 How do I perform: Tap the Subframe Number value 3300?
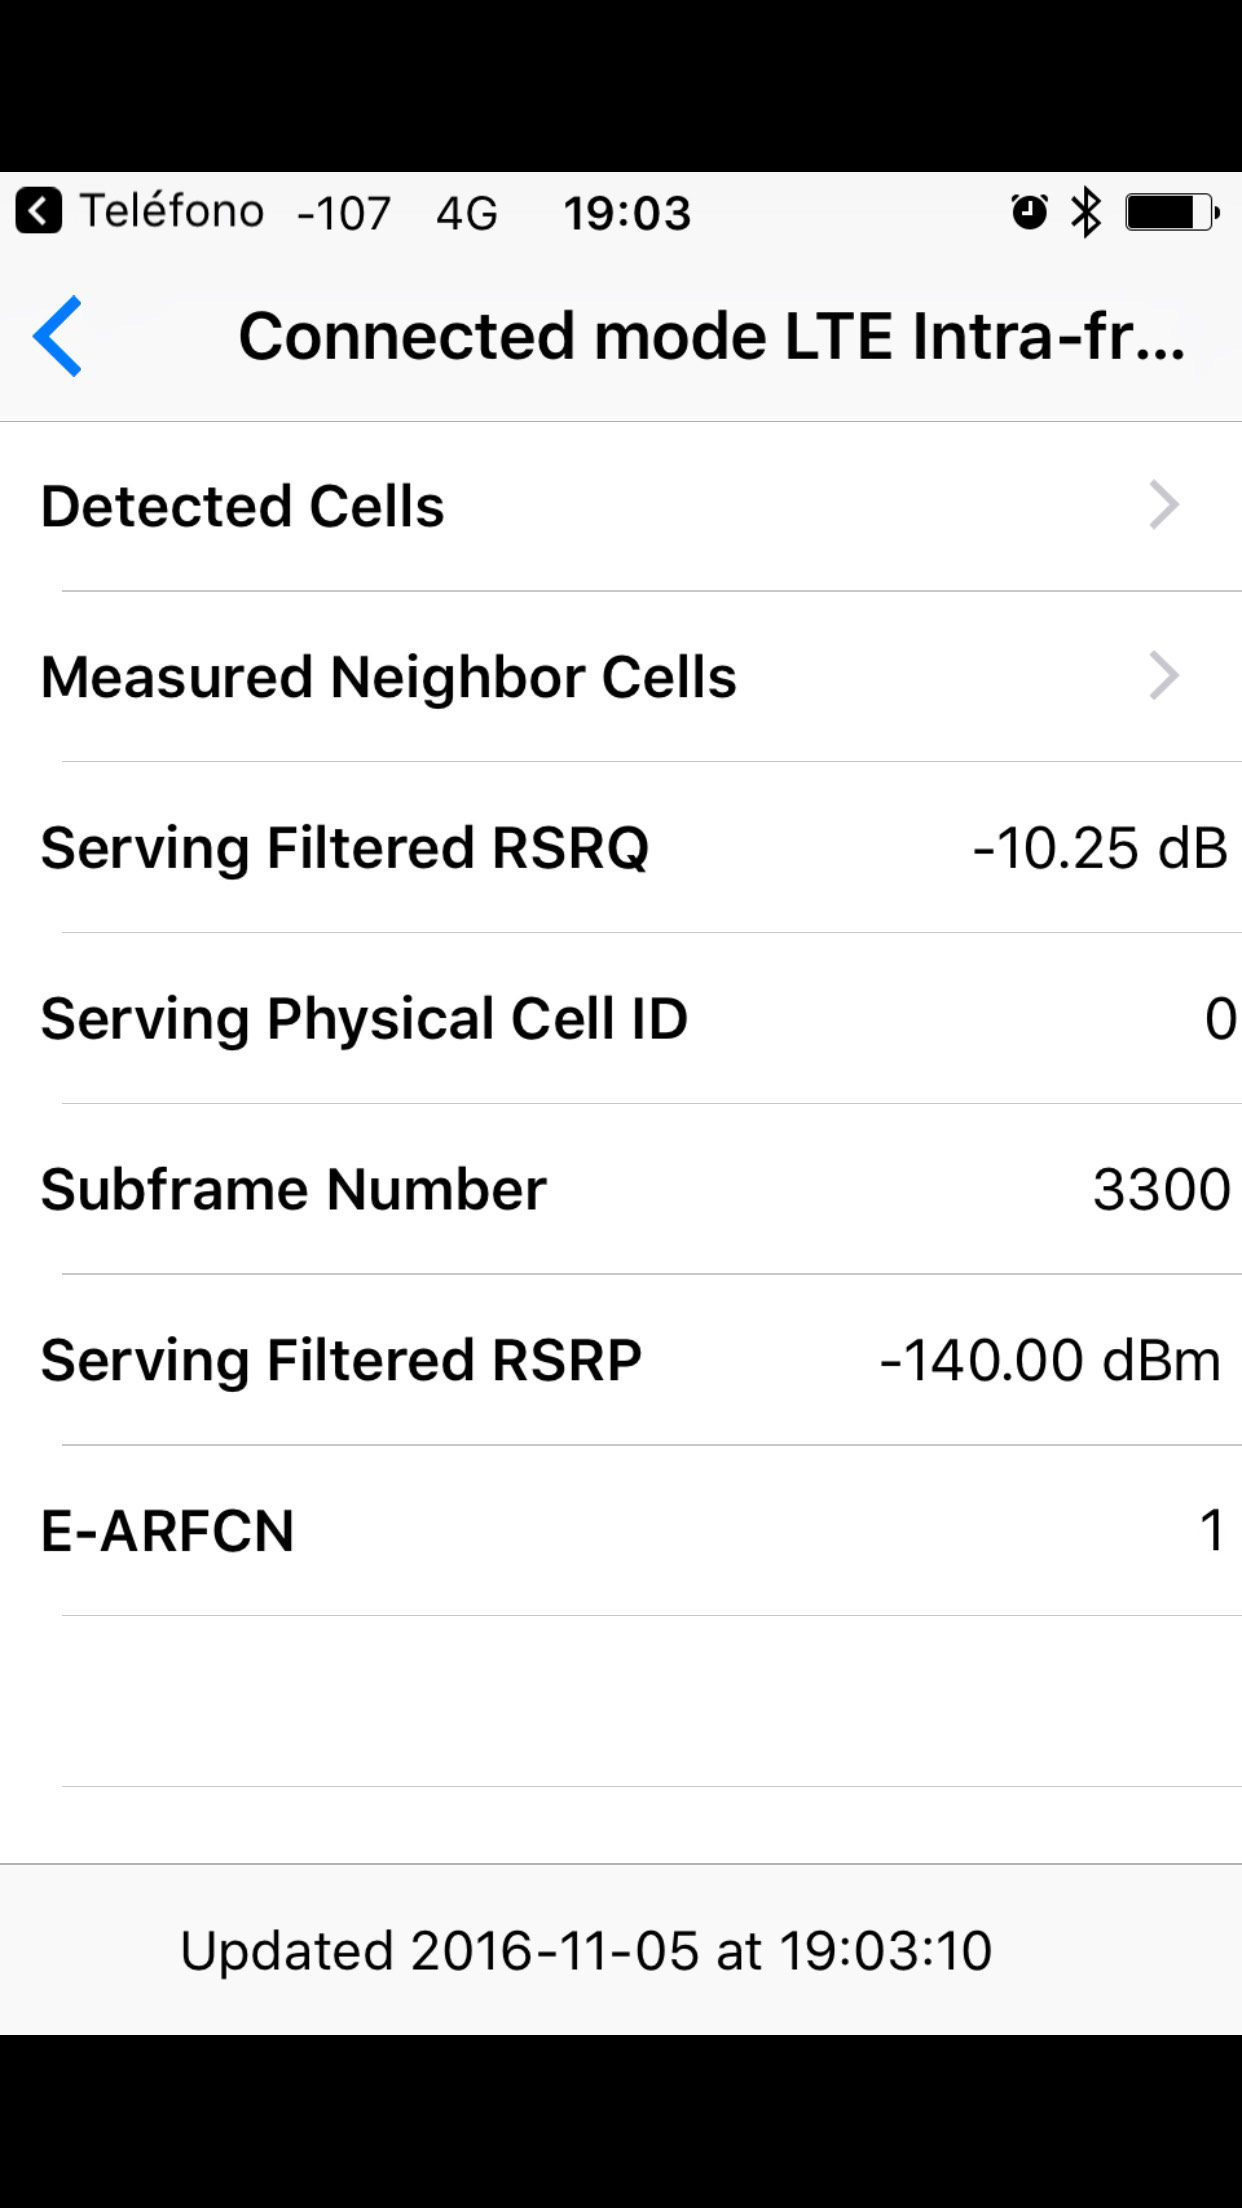pos(1161,1189)
